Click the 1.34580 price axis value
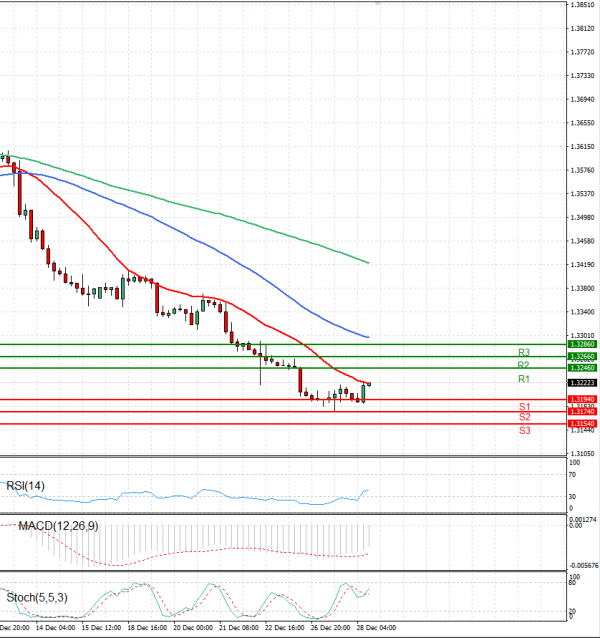The image size is (600, 638). 583,241
